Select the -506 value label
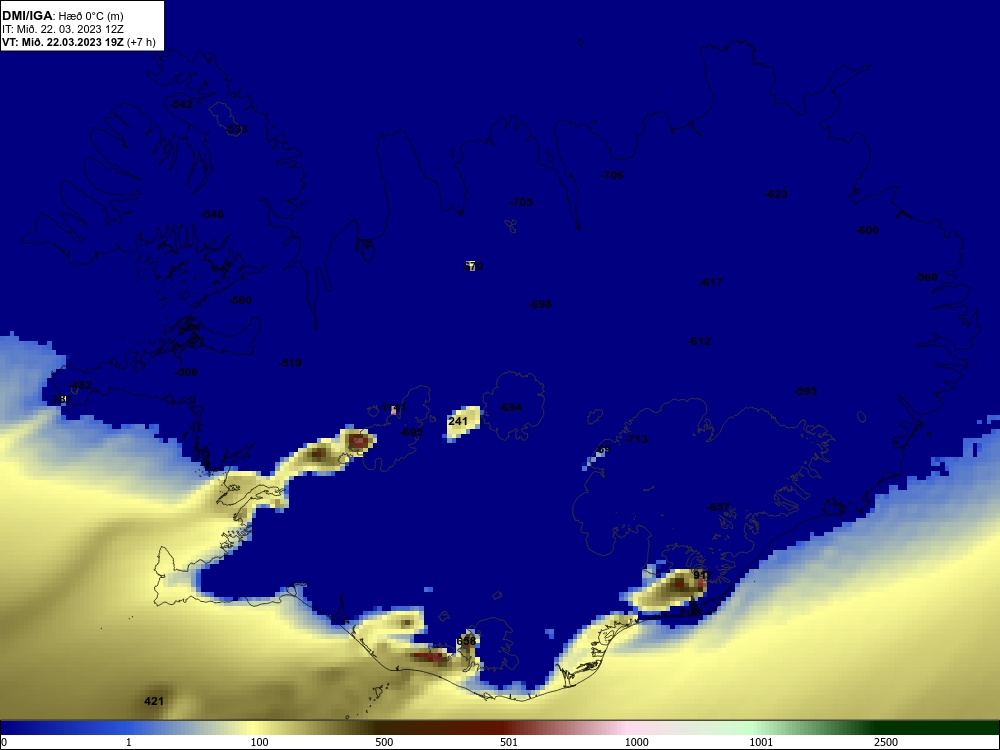The height and width of the screenshot is (750, 1000). point(186,372)
